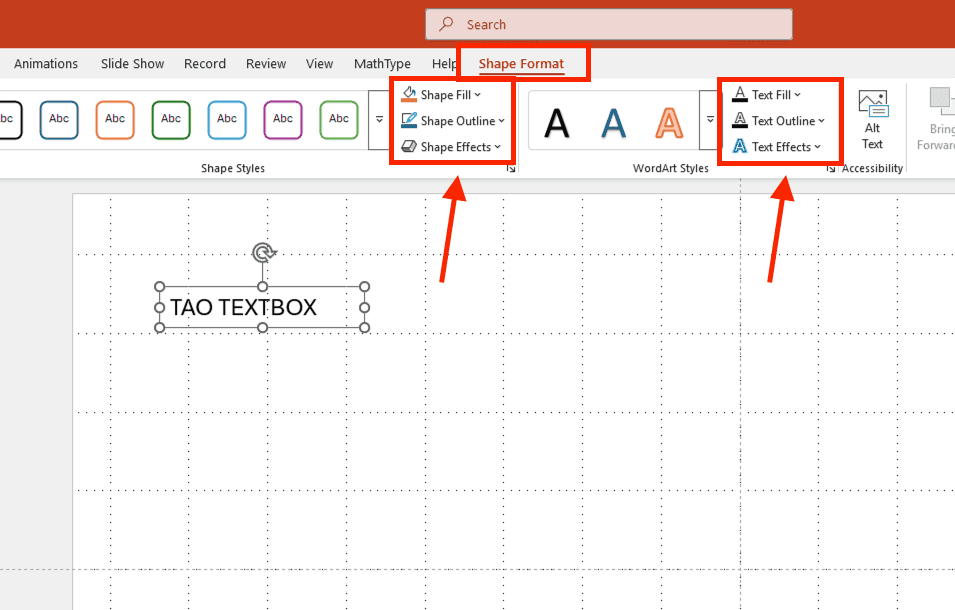955x610 pixels.
Task: Apply the blue gradient WordArt style
Action: pos(613,122)
